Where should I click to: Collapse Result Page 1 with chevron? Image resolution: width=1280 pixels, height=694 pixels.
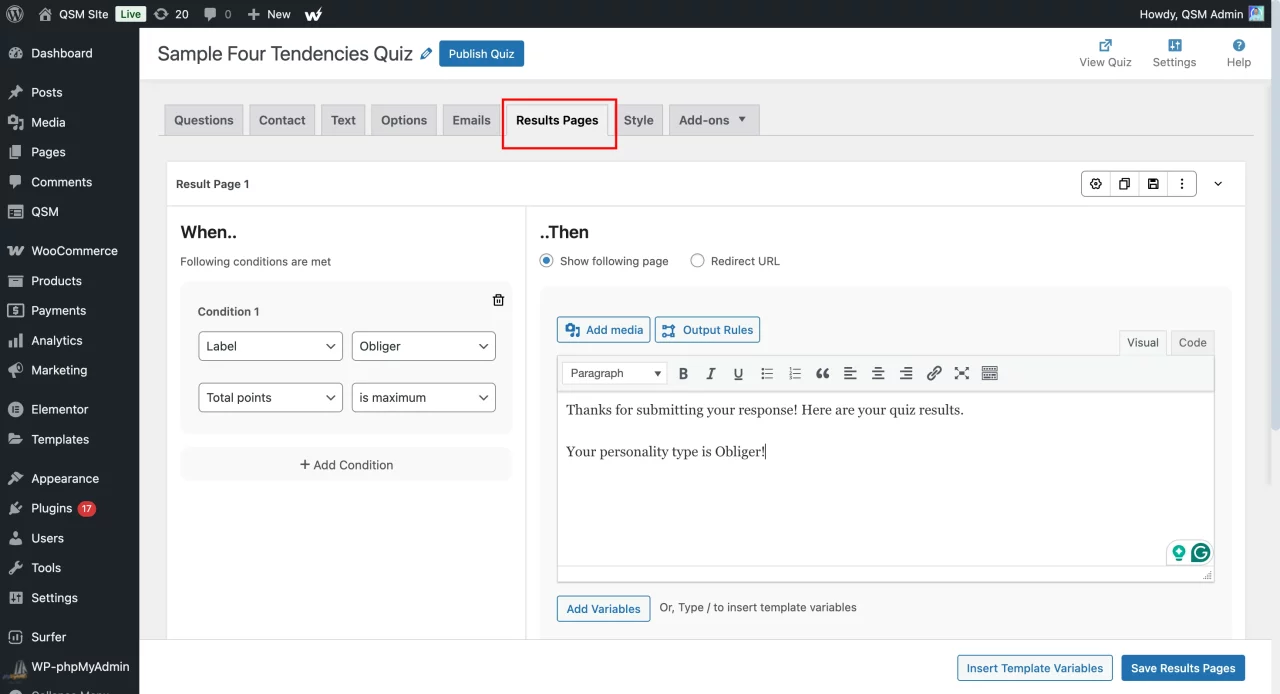pos(1218,184)
